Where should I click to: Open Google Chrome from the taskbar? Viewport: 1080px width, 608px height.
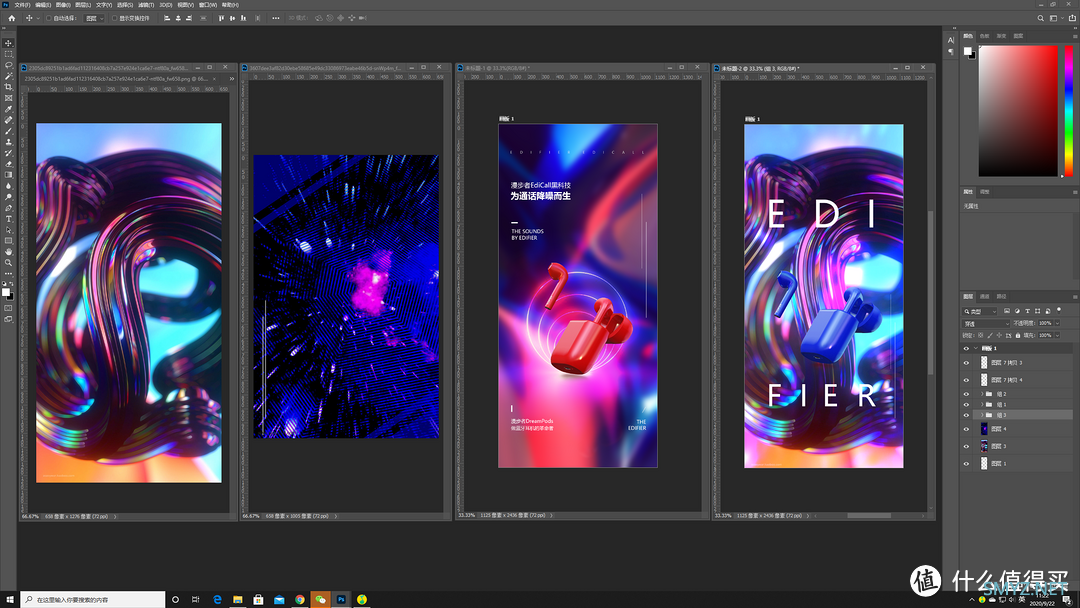pos(300,600)
